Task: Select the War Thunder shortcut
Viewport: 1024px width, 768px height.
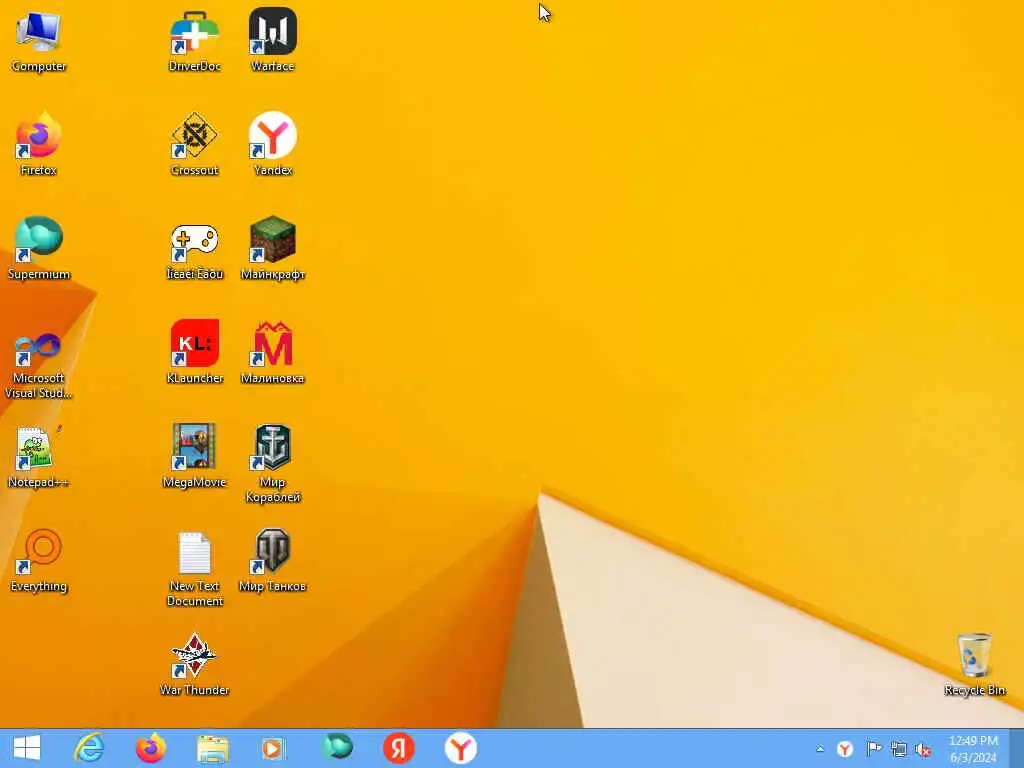Action: [x=194, y=664]
